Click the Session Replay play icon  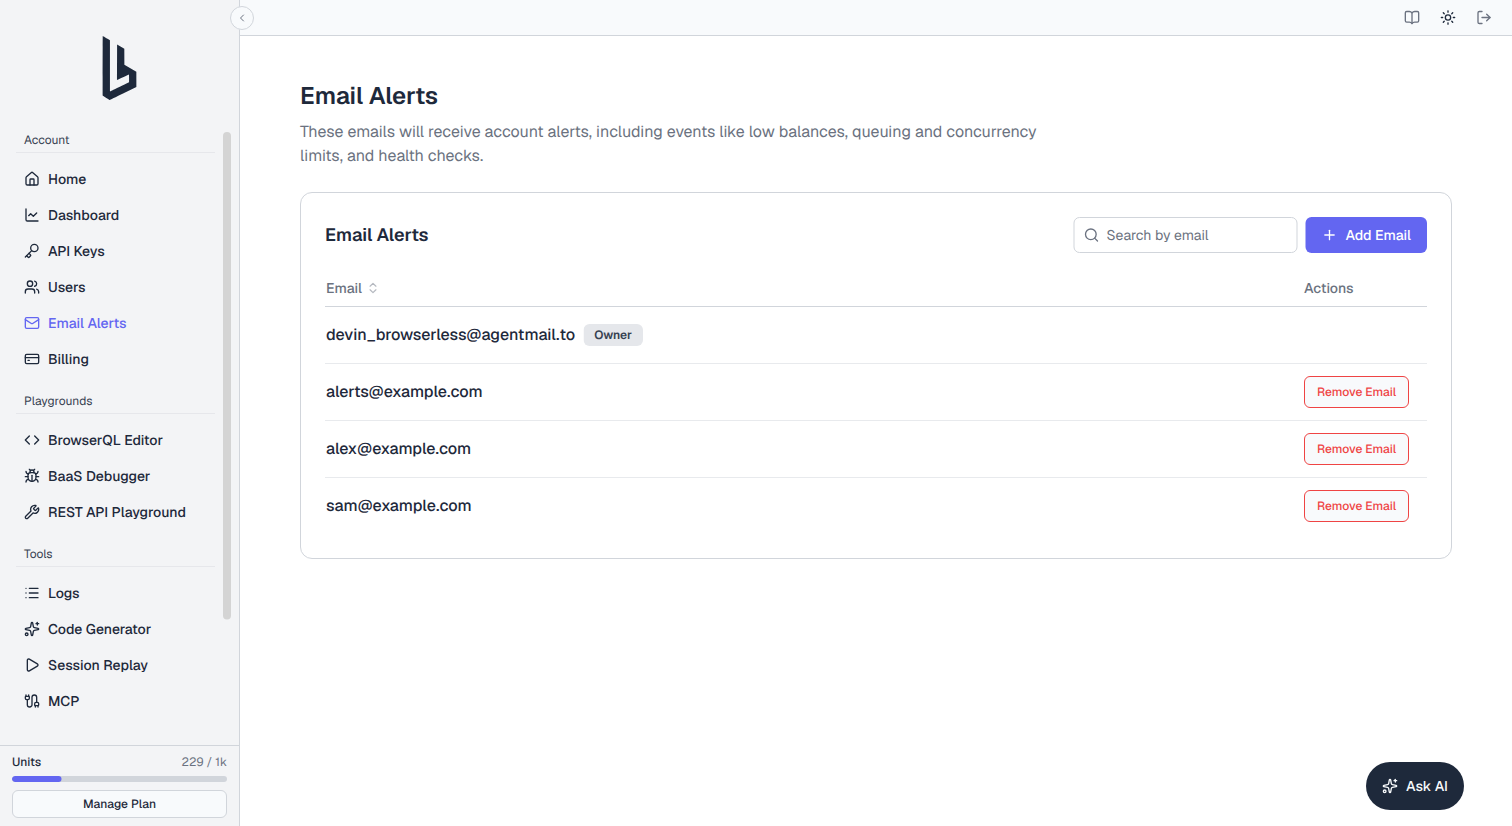32,665
